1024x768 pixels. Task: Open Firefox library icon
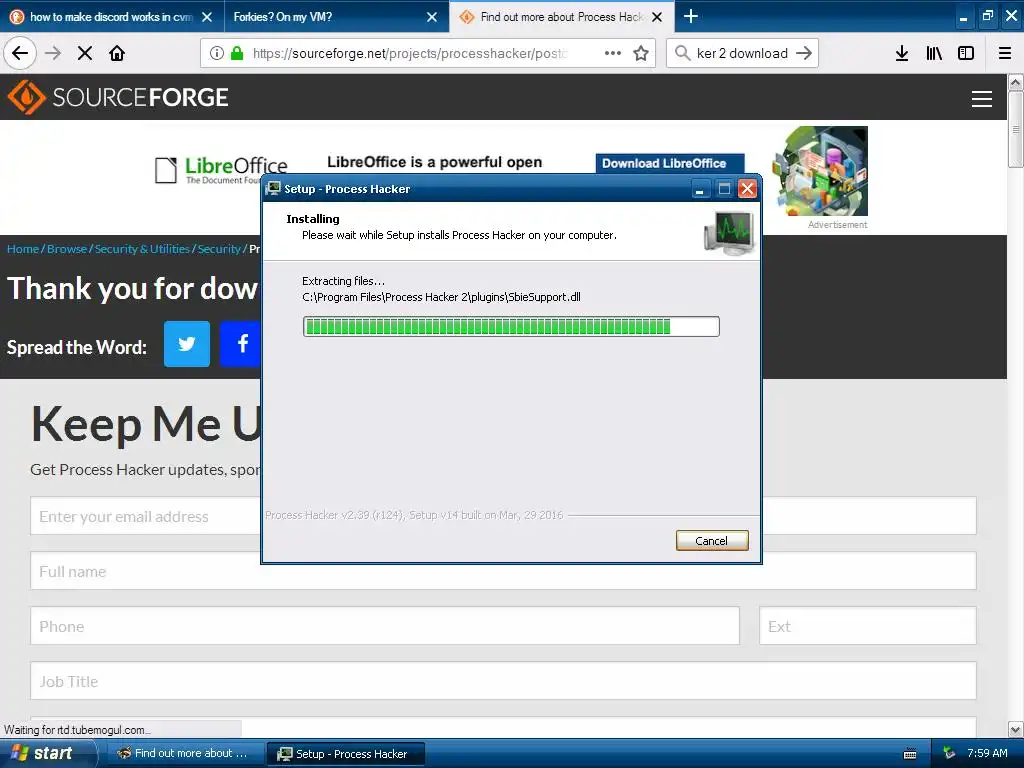[934, 53]
